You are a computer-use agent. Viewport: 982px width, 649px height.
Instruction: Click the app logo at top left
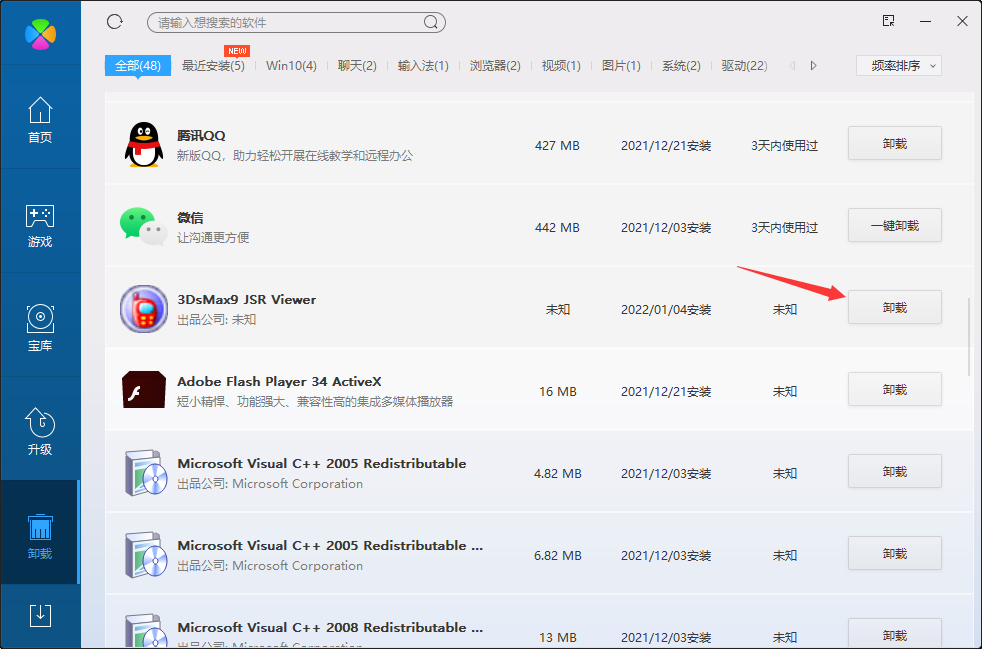coord(40,34)
